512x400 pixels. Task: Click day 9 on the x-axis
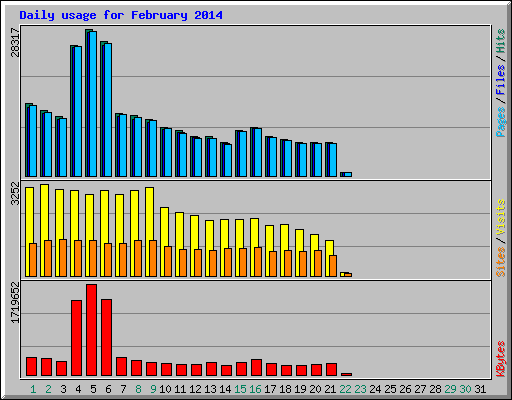coord(153,389)
